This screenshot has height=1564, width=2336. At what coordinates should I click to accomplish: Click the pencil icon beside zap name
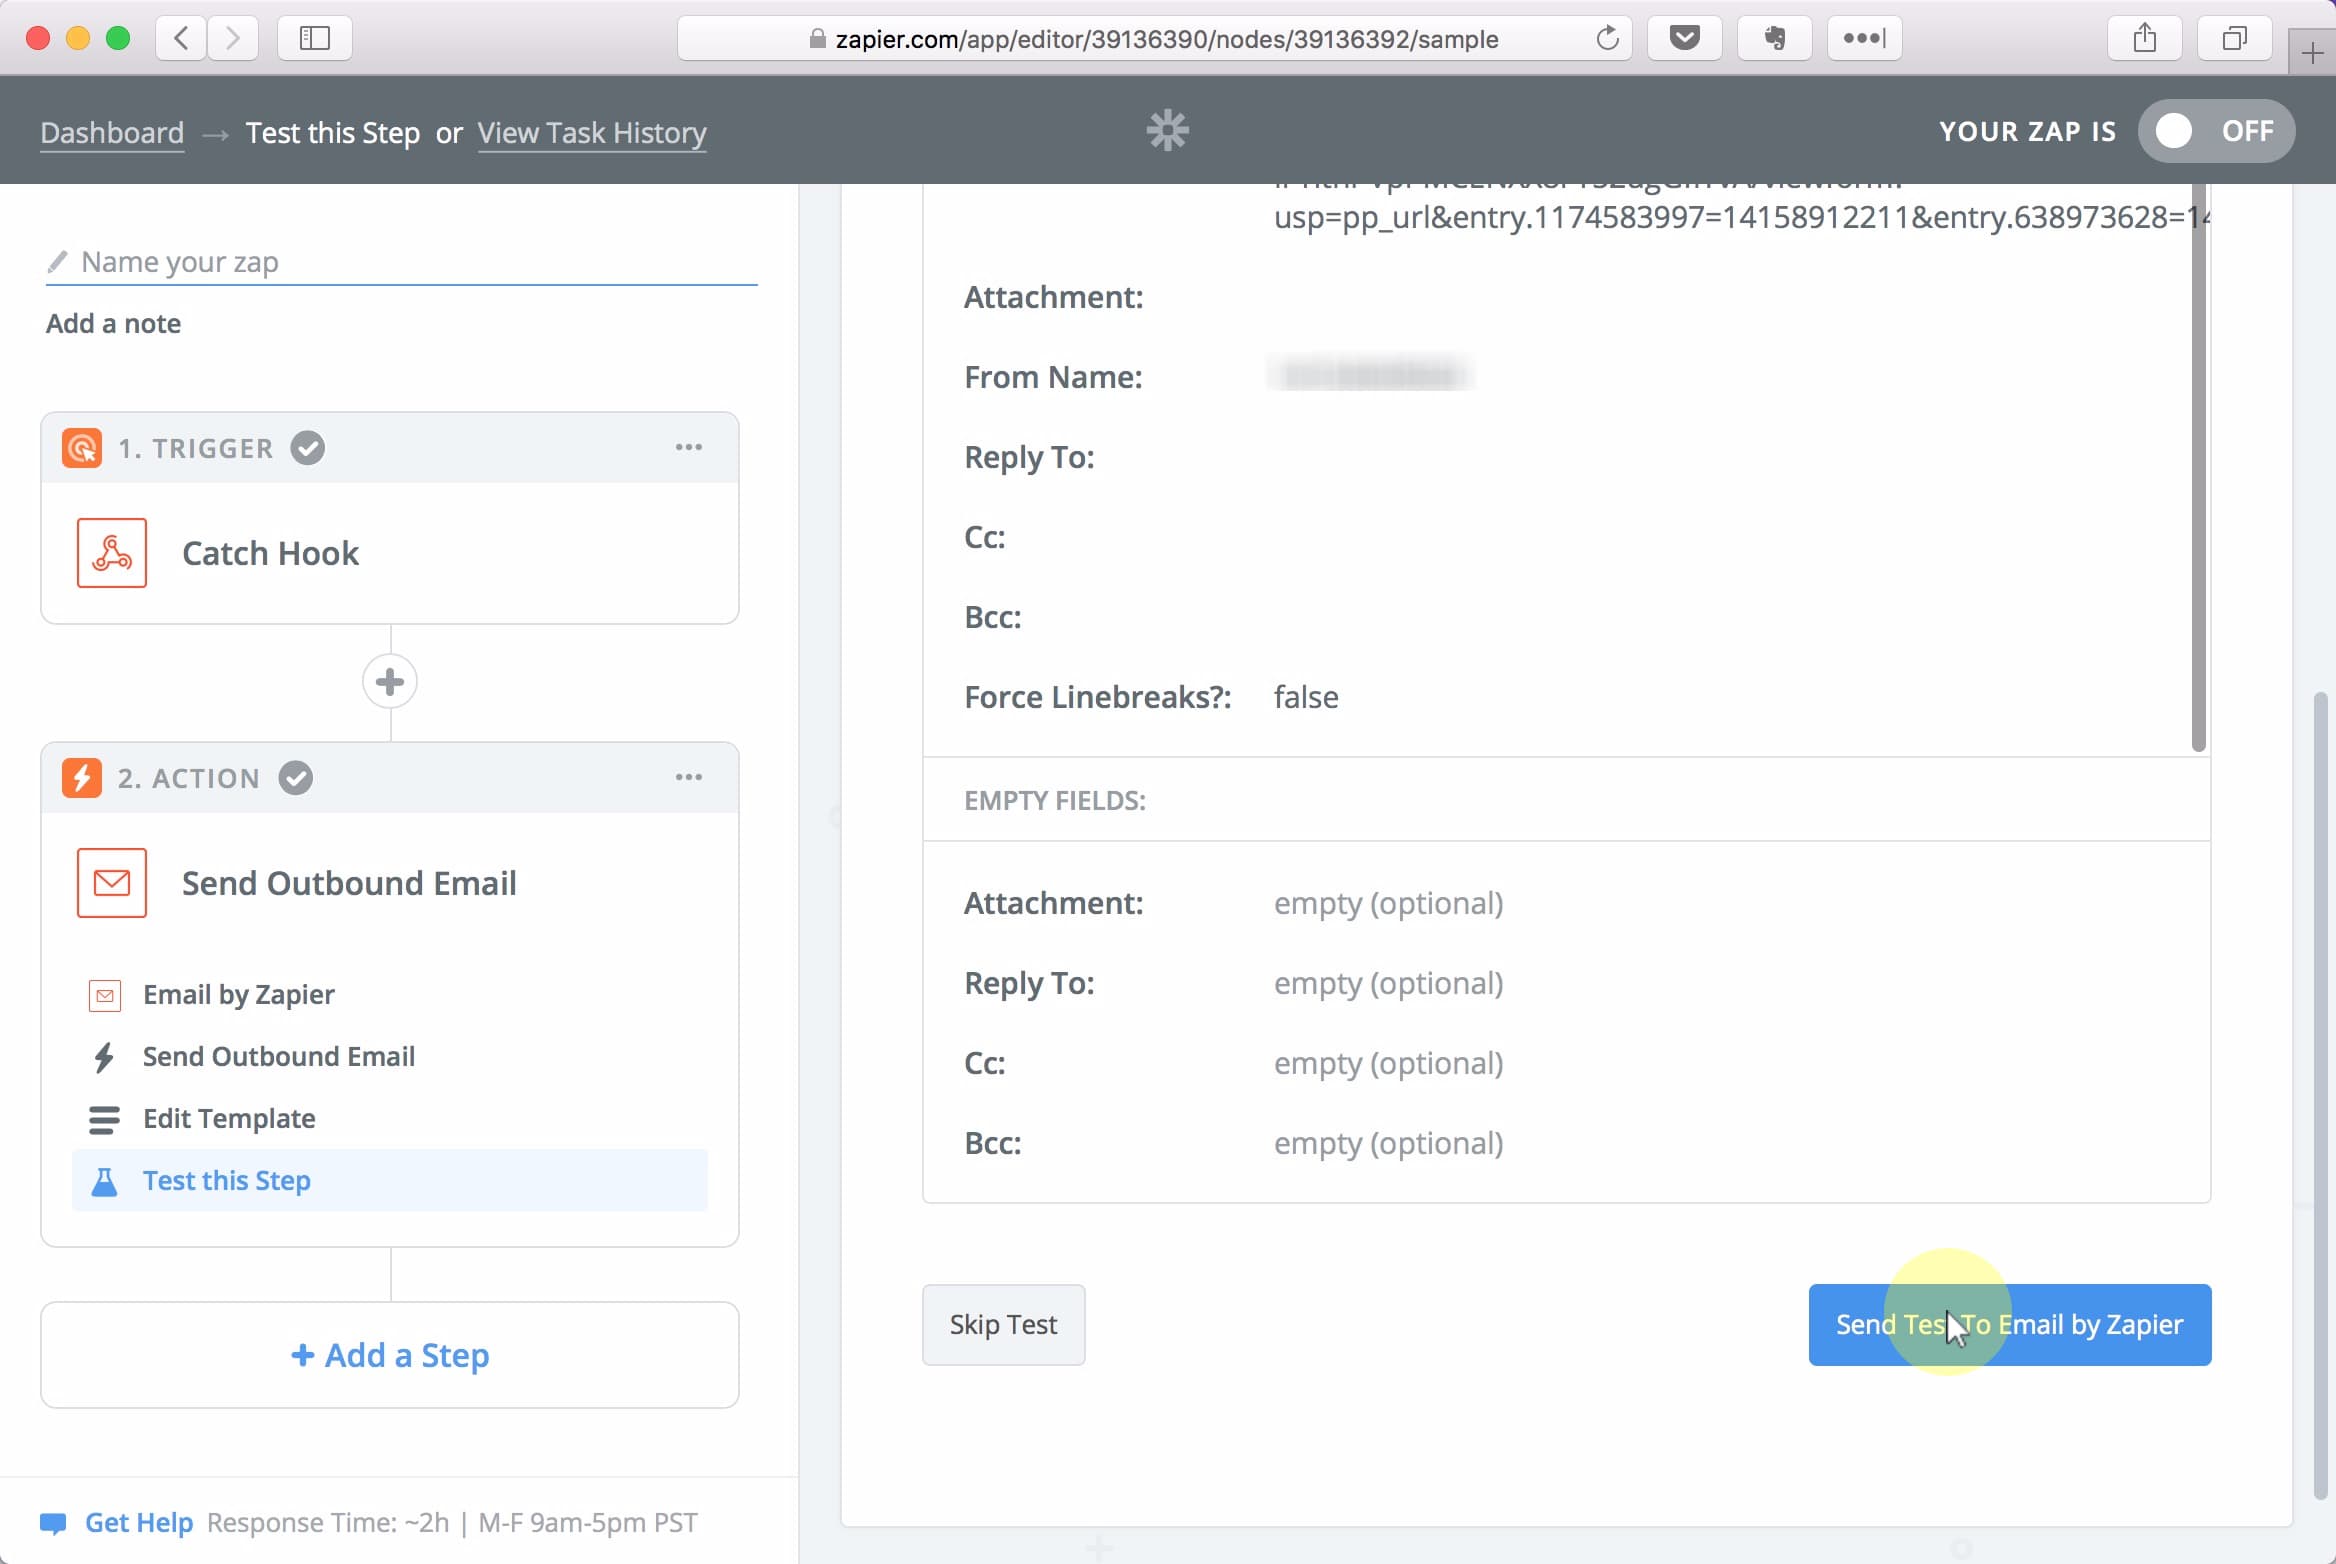click(57, 261)
